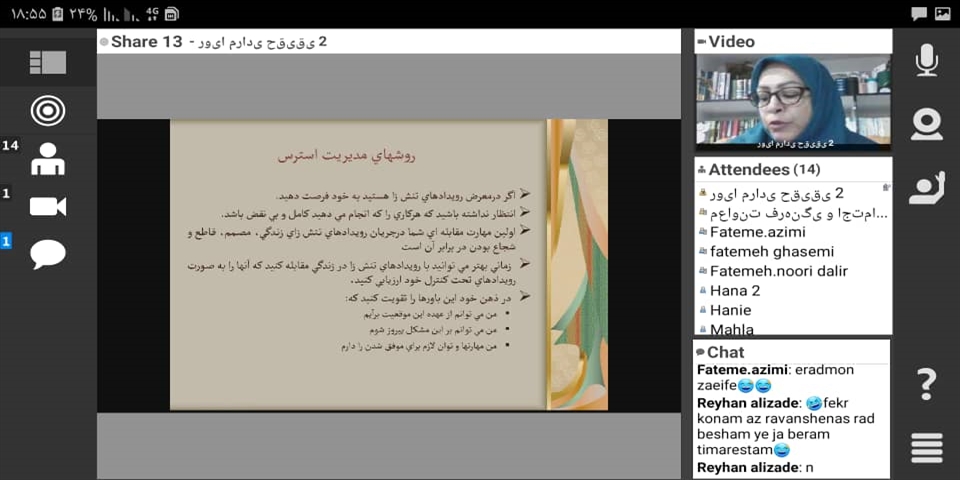Tap the video camera icon in left sidebar

[47, 206]
